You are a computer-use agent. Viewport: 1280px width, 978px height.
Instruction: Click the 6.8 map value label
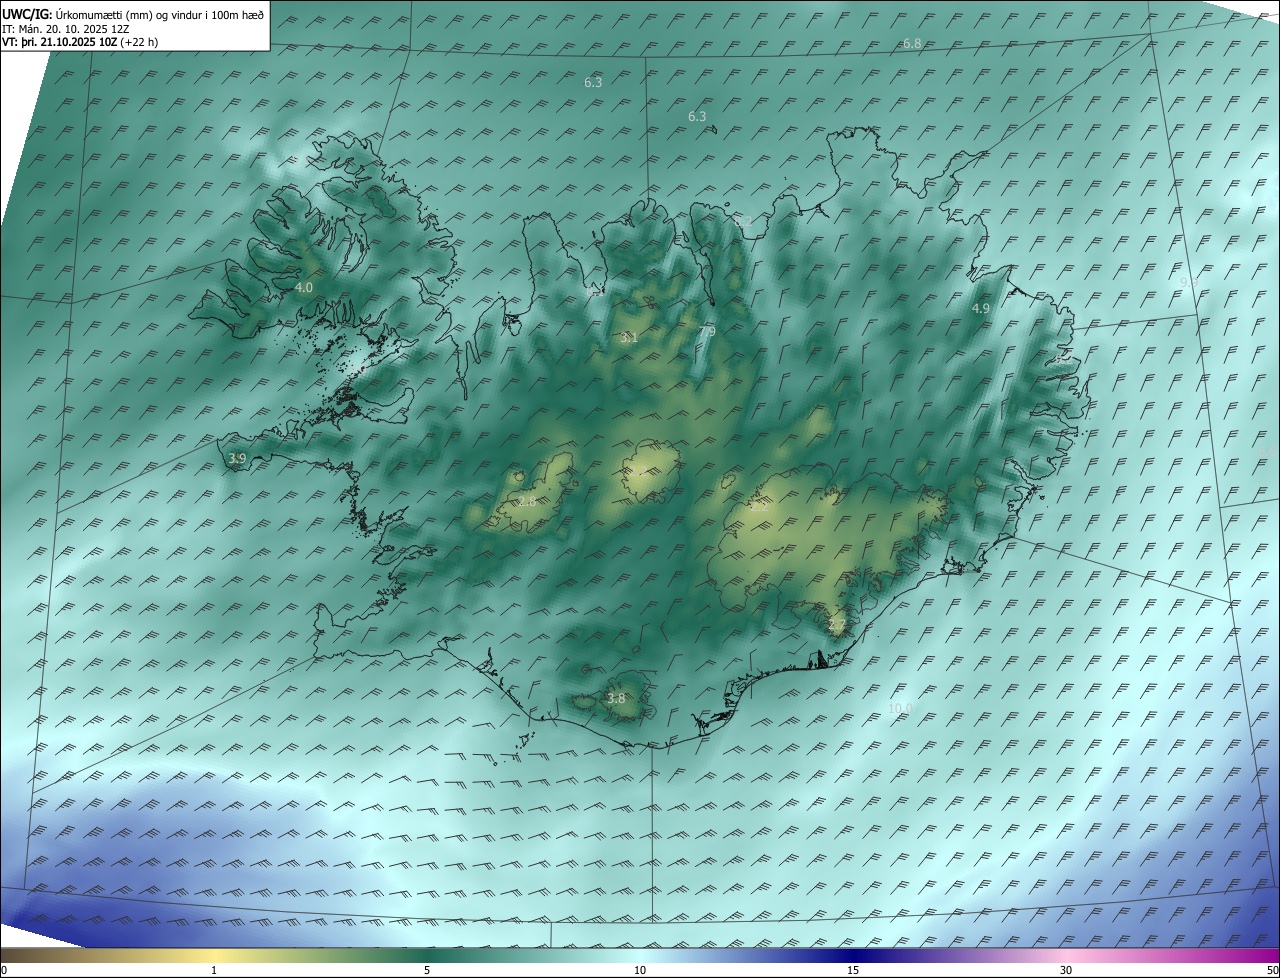coord(912,44)
